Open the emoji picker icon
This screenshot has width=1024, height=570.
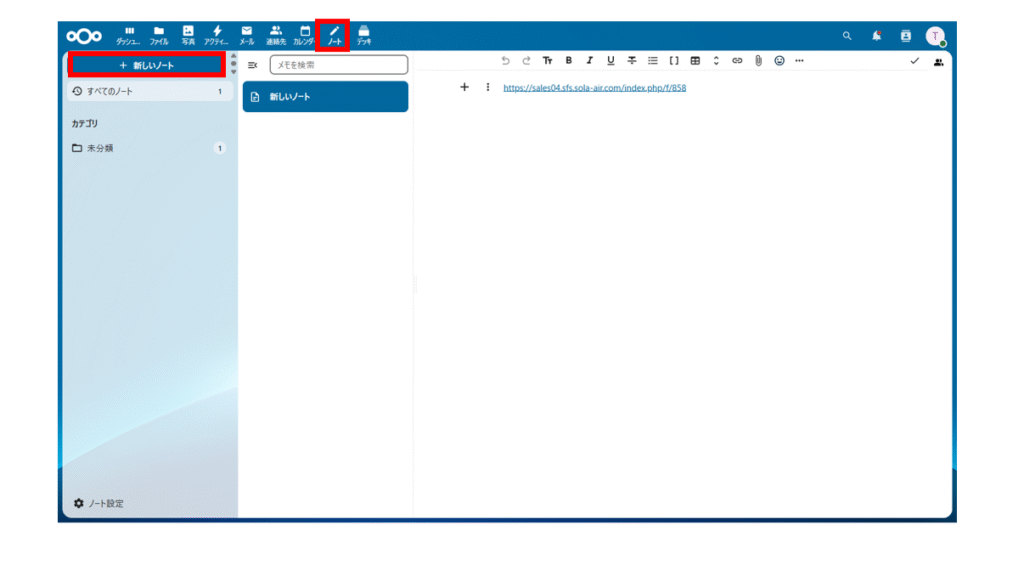pyautogui.click(x=779, y=61)
